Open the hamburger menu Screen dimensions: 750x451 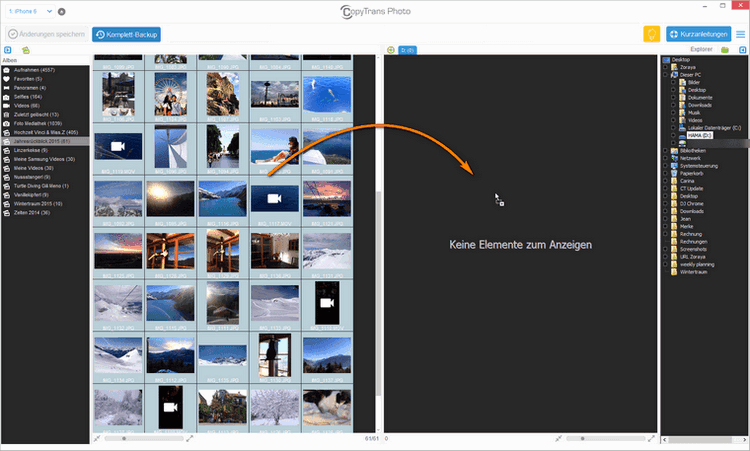[740, 34]
